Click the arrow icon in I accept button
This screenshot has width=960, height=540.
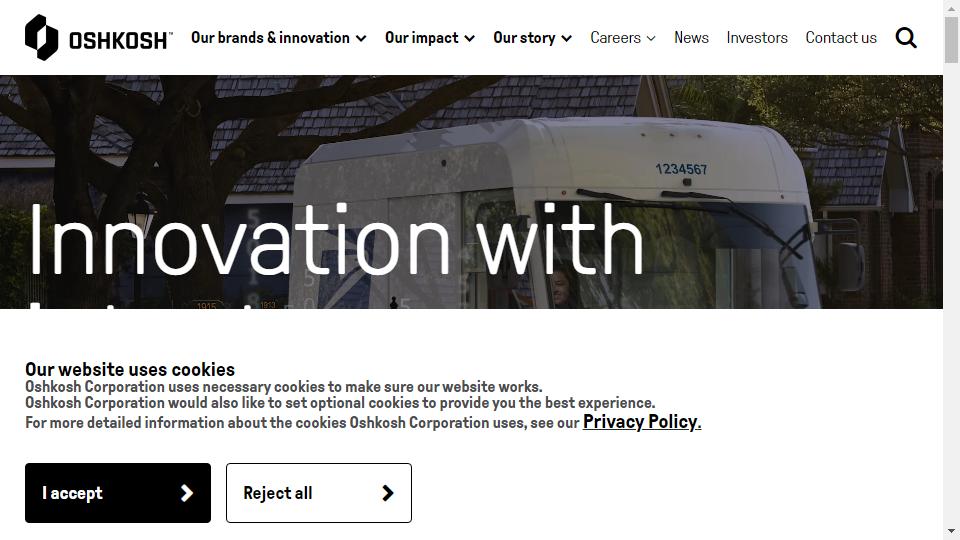(x=187, y=493)
